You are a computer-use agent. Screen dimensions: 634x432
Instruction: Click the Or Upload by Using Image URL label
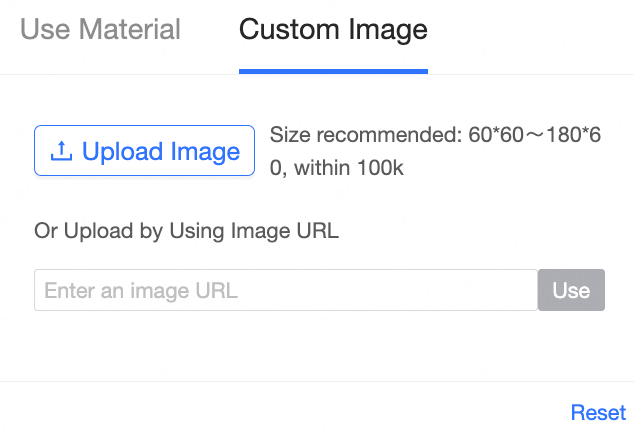[187, 232]
